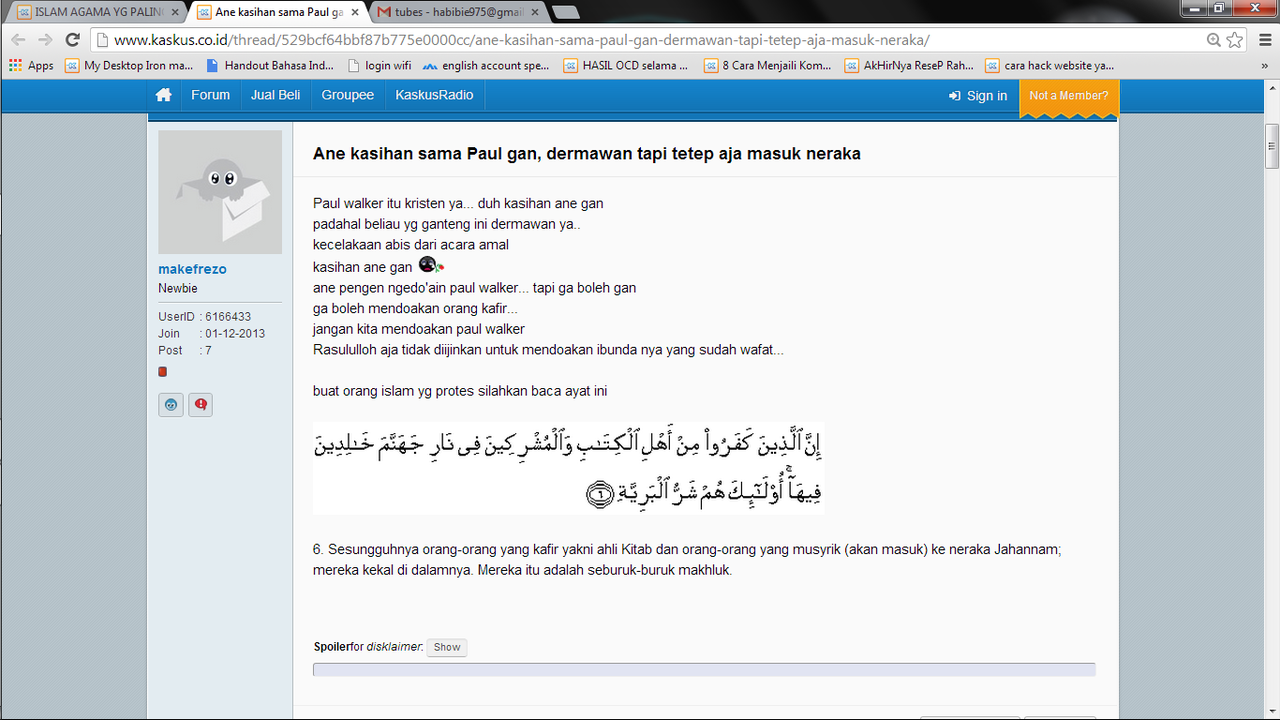Click the blue owl icon under makefrezo
1280x720 pixels.
click(171, 405)
